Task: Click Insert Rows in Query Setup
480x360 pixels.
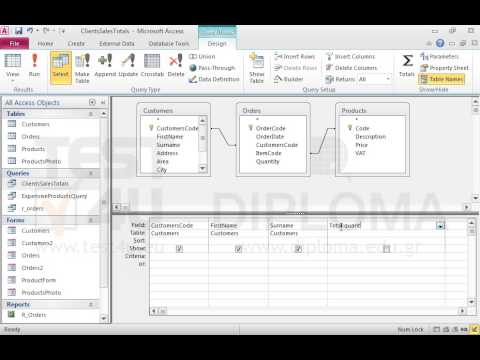Action: [x=295, y=56]
